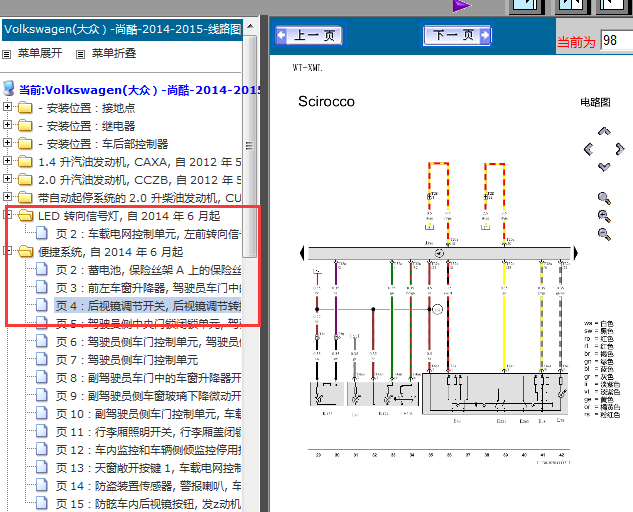Click folder icon of 2.0 升汽油发动机 CCZB
This screenshot has height=512, width=633.
coord(25,180)
